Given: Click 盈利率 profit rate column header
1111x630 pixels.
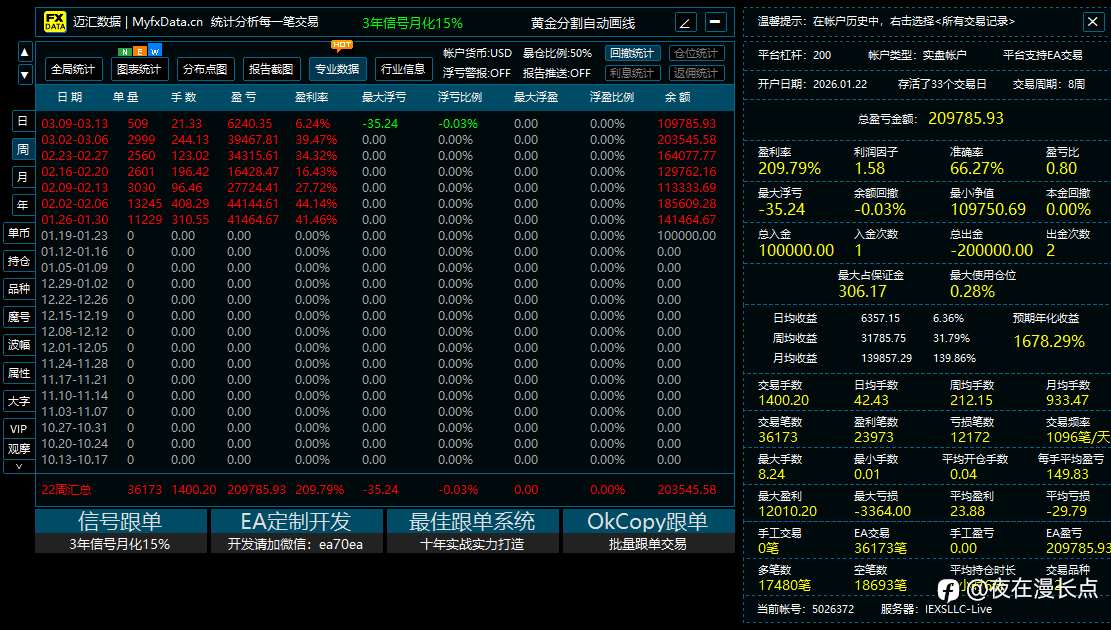Looking at the screenshot, I should (312, 97).
